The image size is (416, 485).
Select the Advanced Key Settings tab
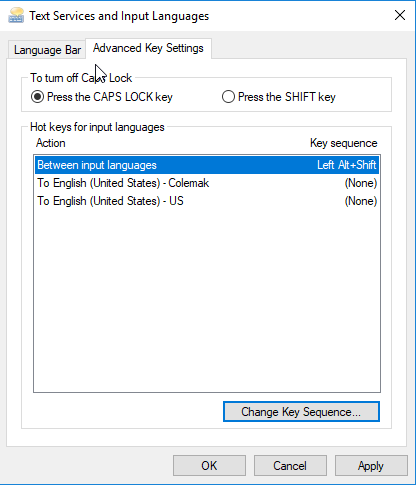[148, 48]
